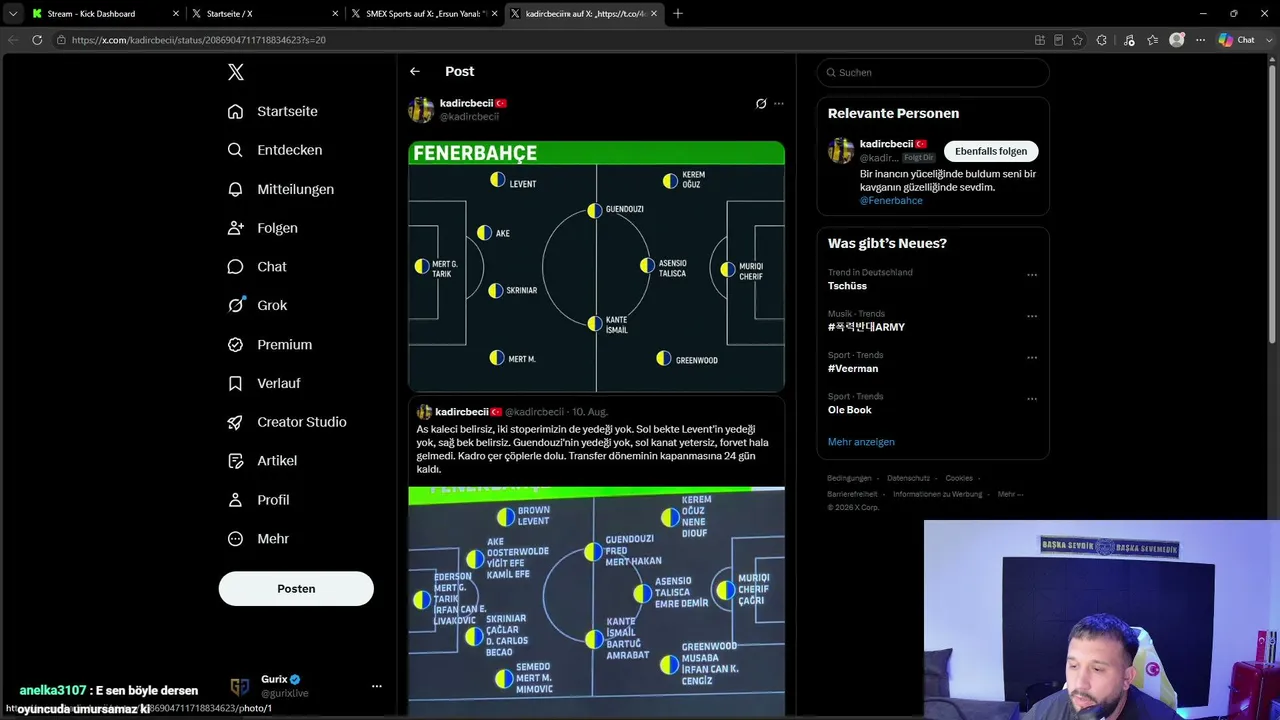Close the Startseite / X tab
This screenshot has height=720, width=1280.
tap(335, 14)
